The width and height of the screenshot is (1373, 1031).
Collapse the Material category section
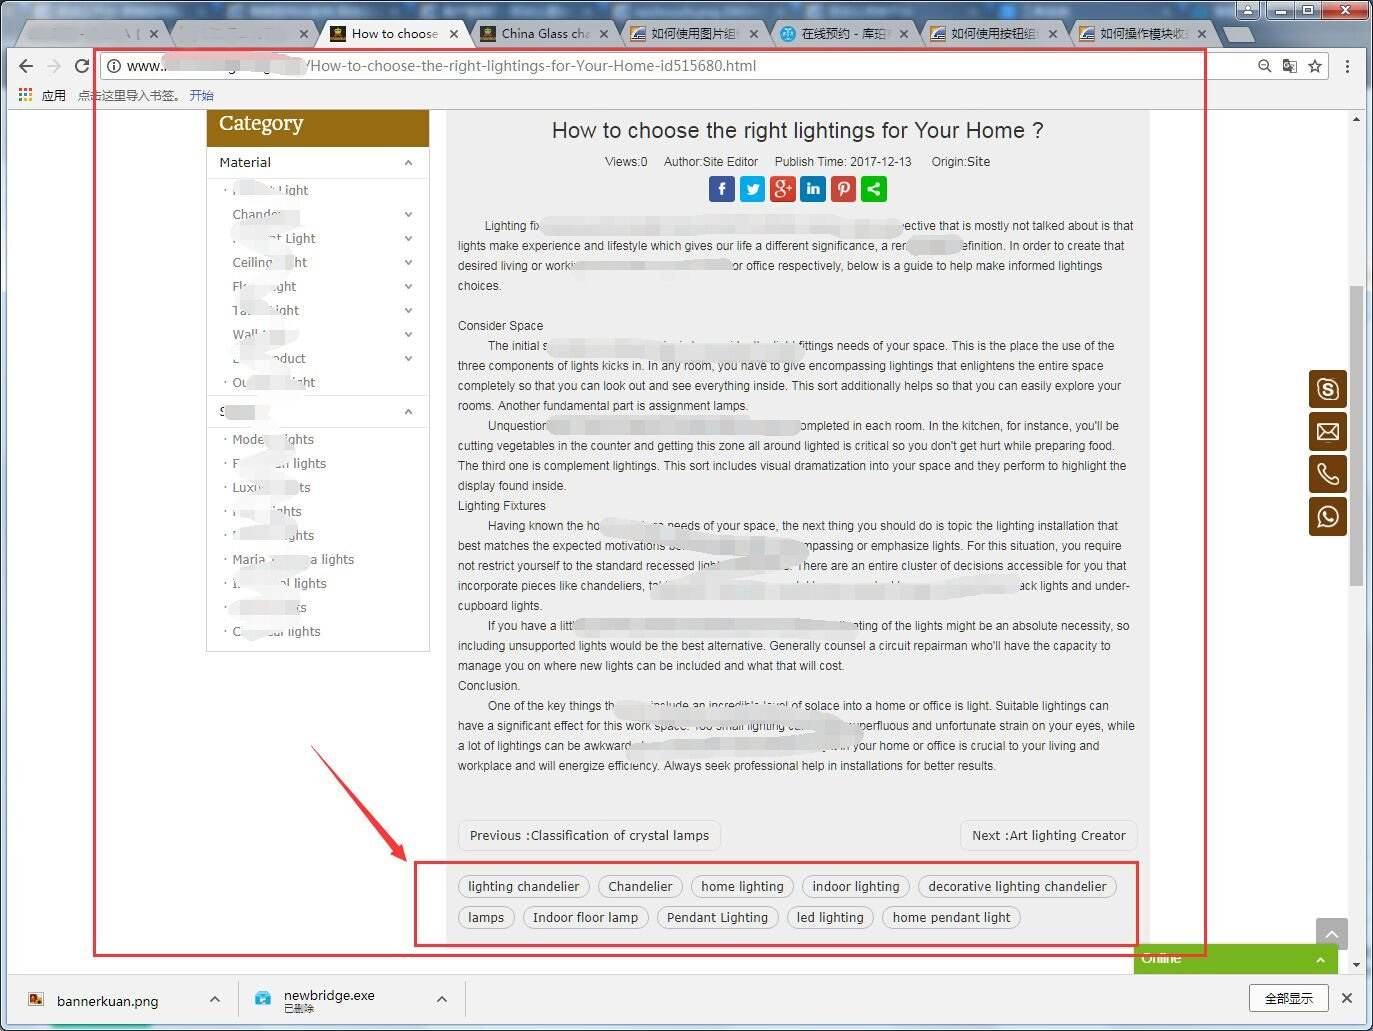pos(408,163)
